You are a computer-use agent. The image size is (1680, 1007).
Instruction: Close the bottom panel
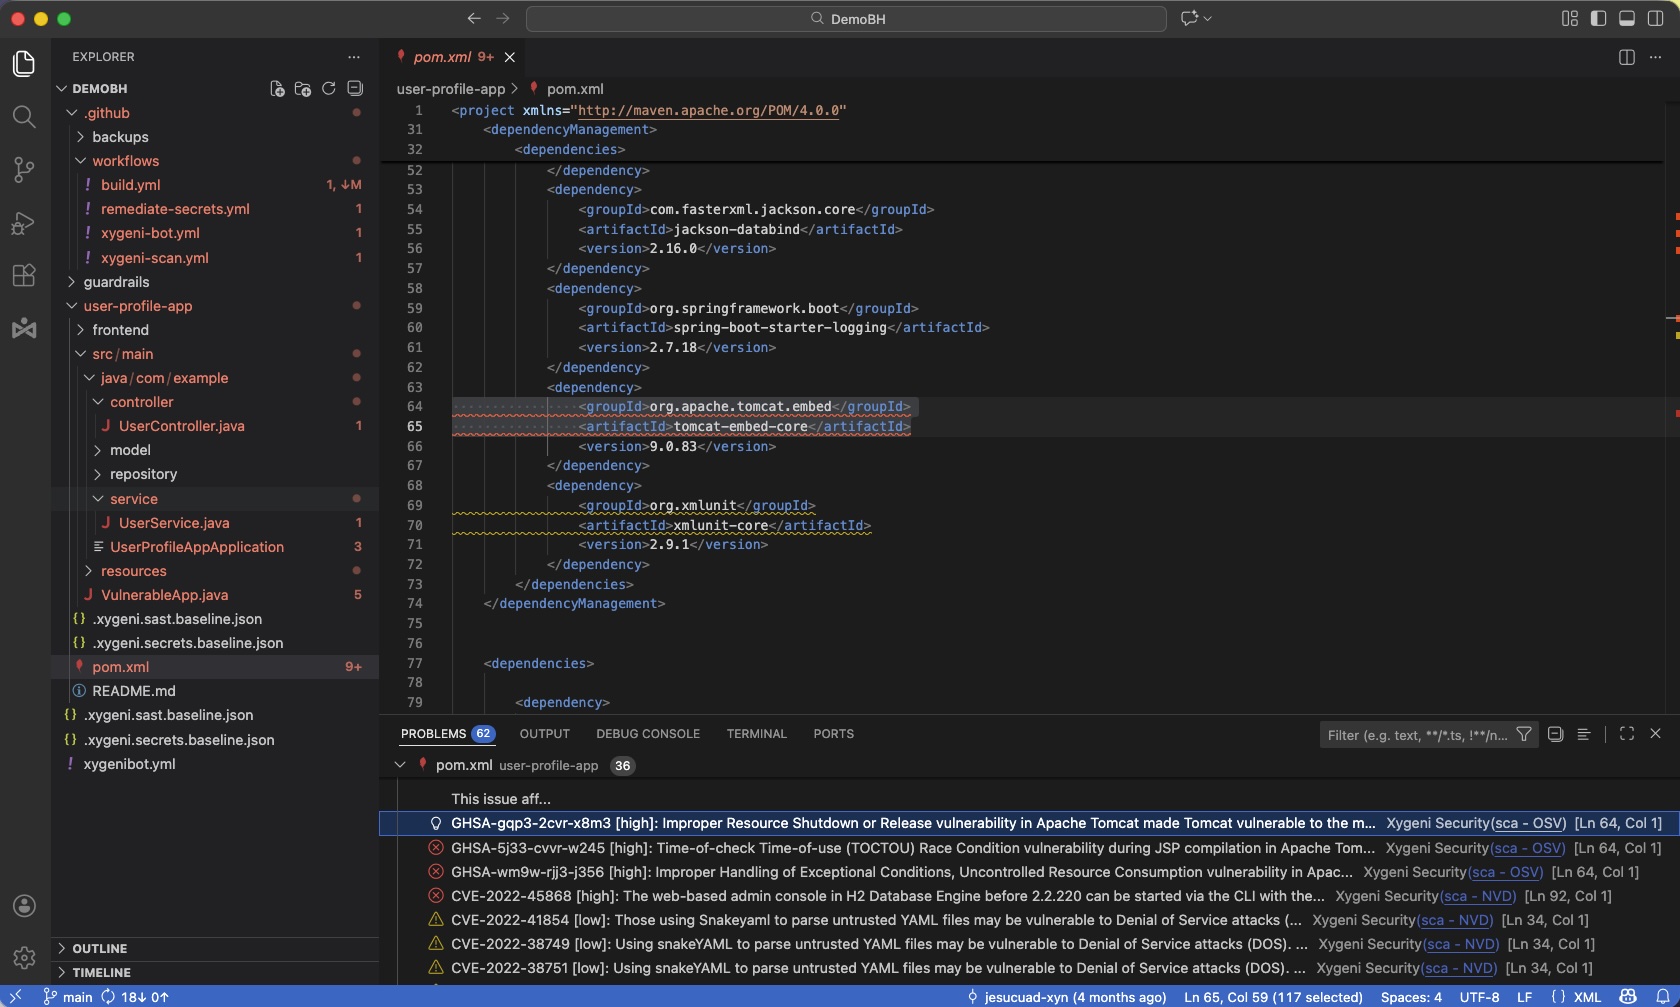(1655, 734)
